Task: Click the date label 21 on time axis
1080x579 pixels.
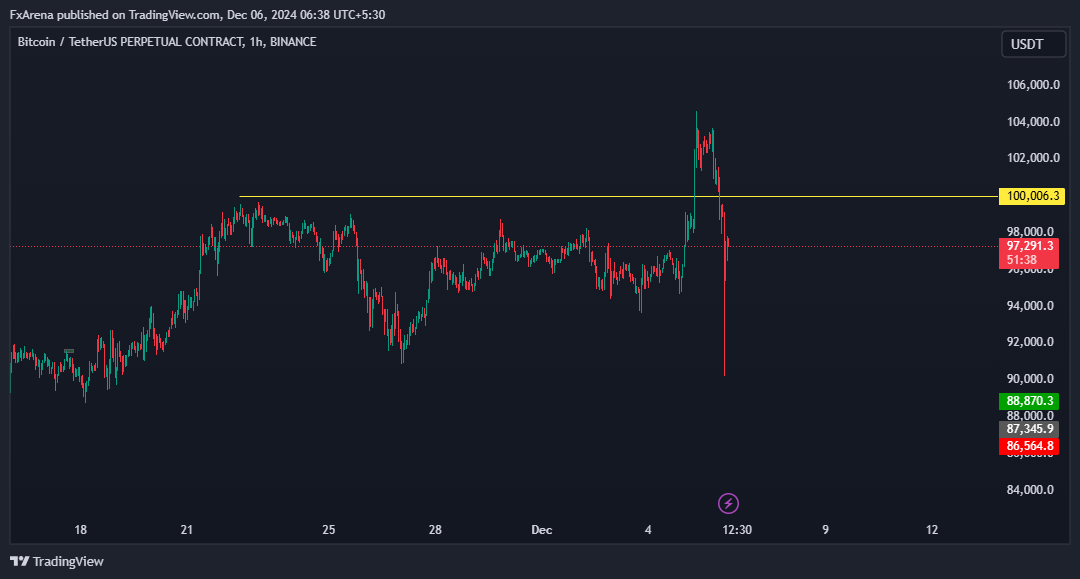Action: [187, 529]
